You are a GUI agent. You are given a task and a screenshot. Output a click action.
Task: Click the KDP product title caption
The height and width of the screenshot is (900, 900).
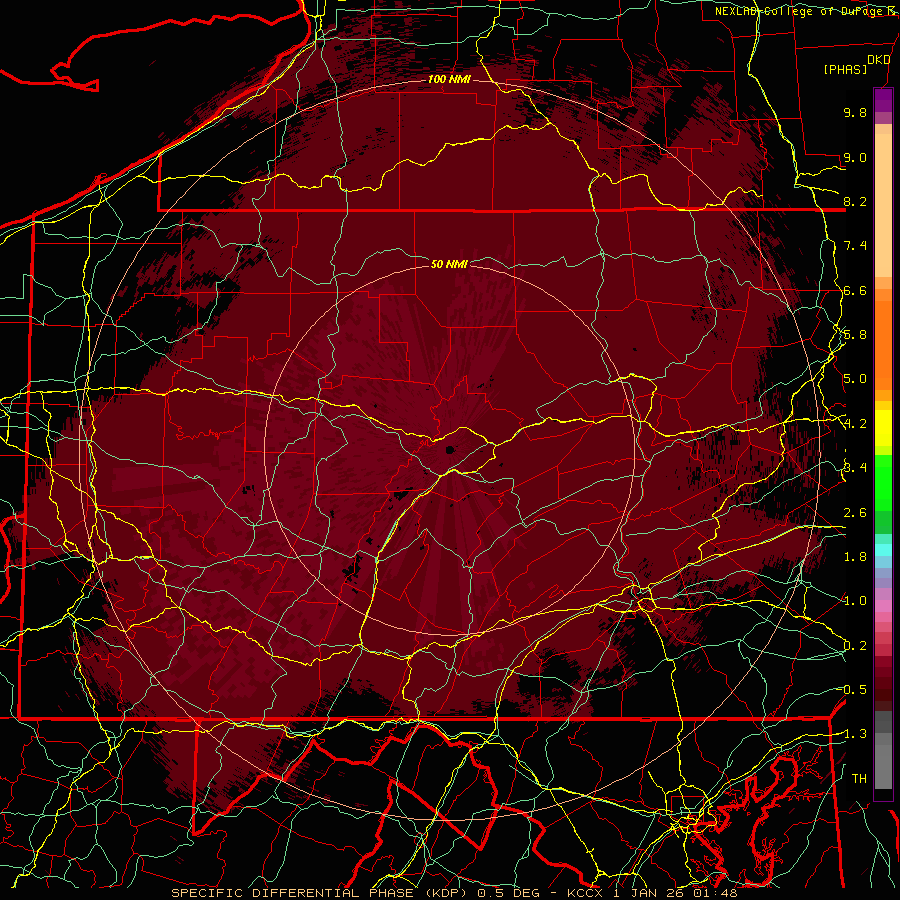[x=454, y=893]
